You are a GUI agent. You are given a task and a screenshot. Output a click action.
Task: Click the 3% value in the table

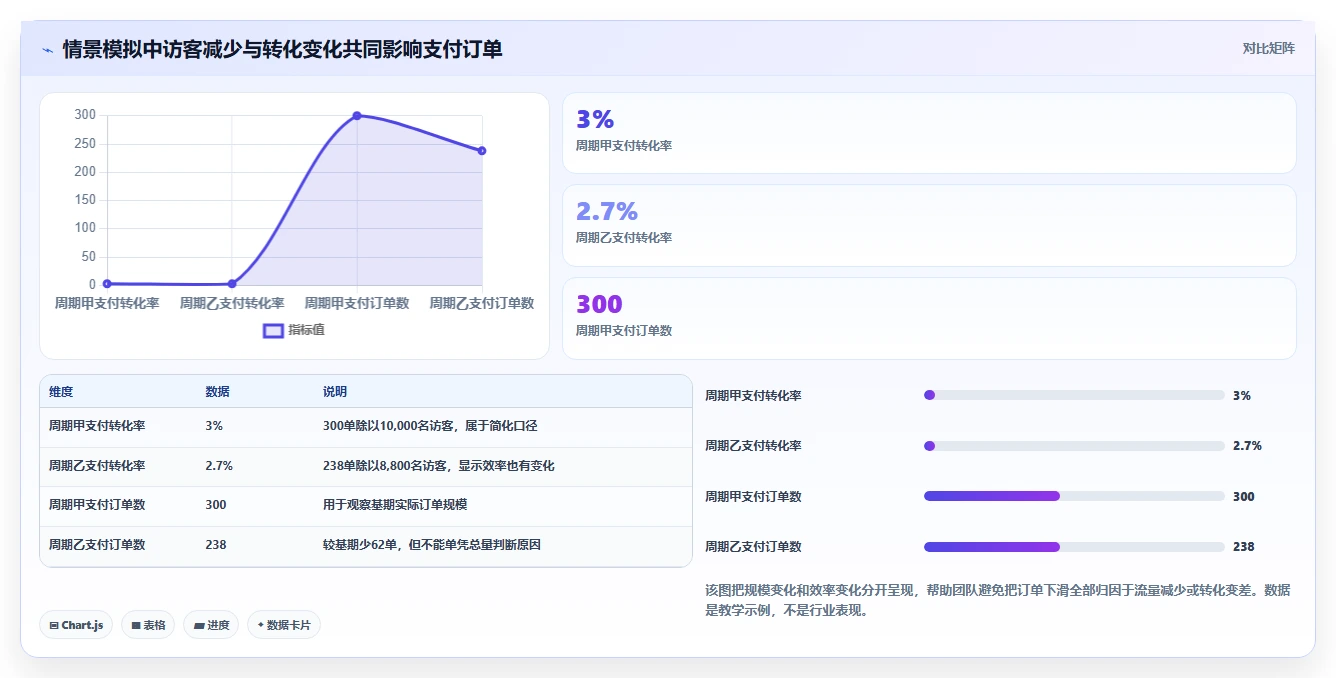click(214, 426)
